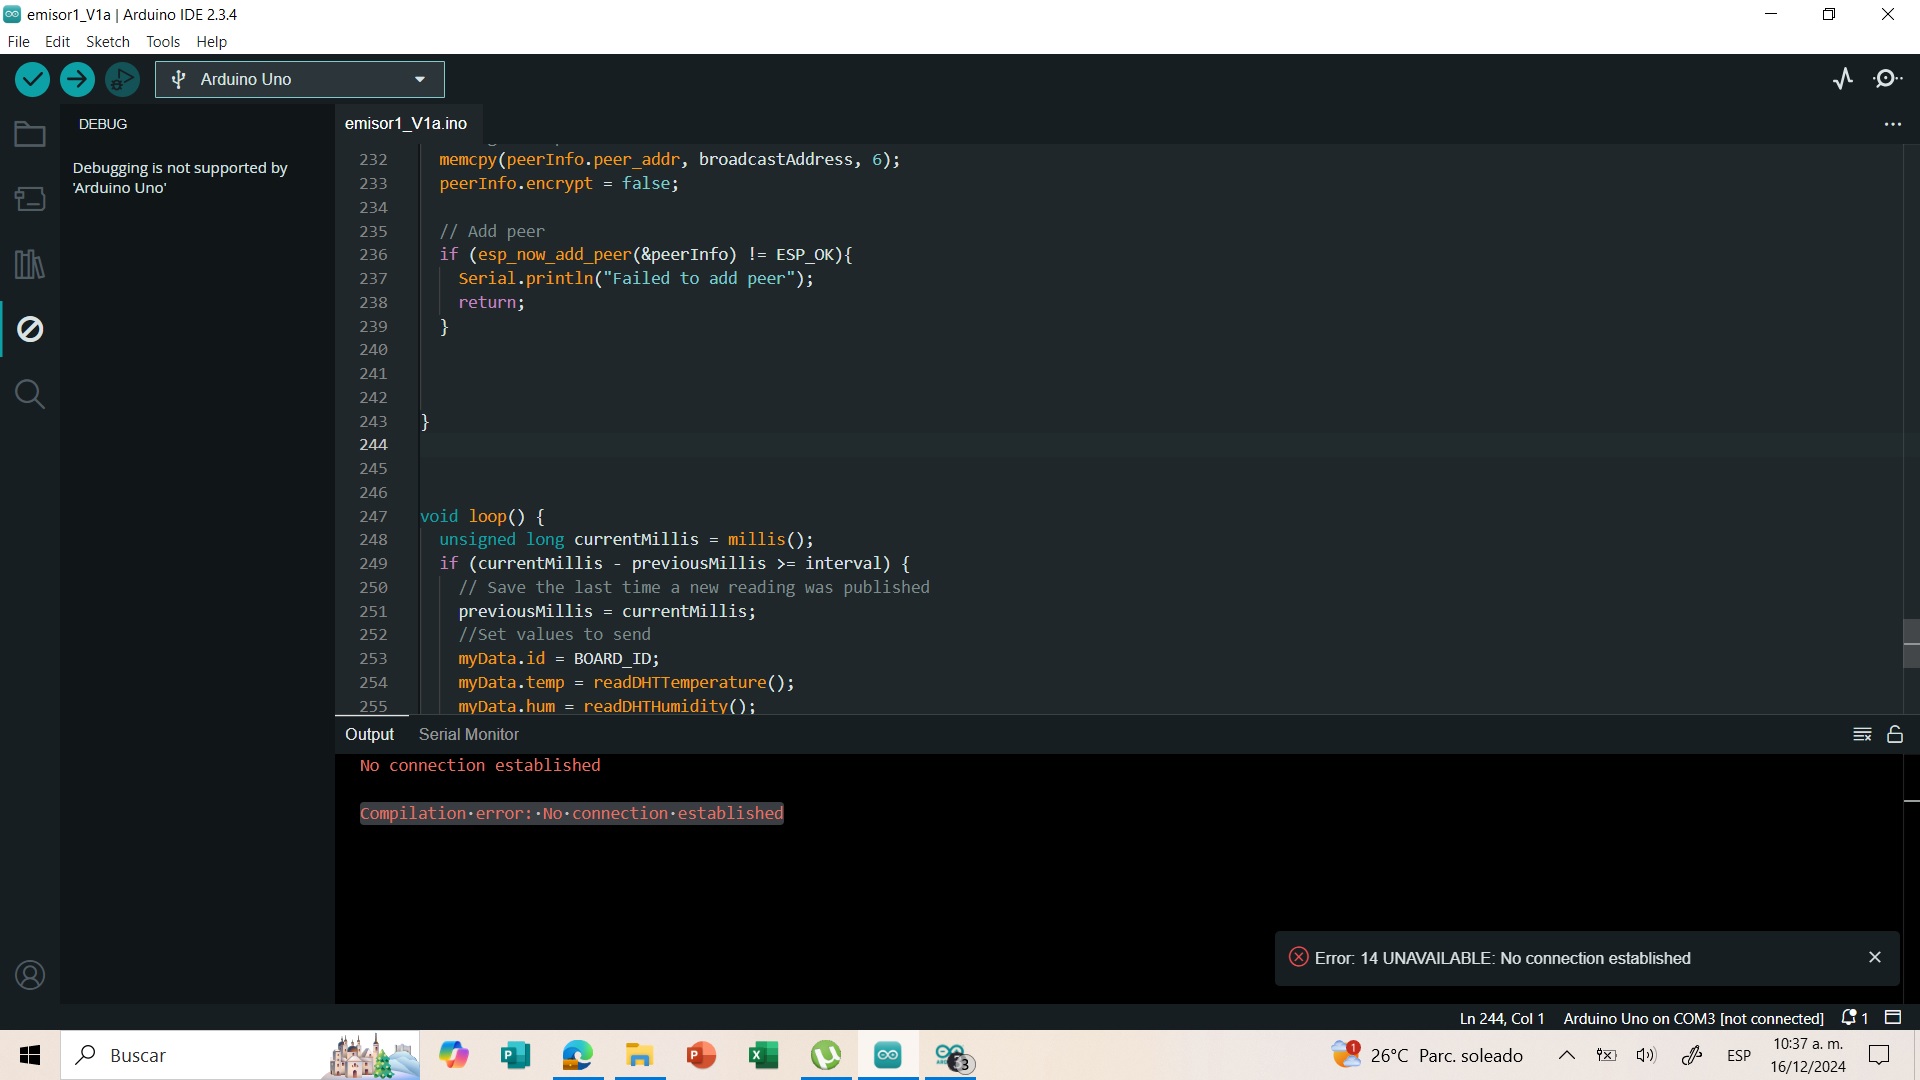Expand the hidden system tray icons chevron
Viewport: 1920px width, 1080px height.
click(1567, 1055)
